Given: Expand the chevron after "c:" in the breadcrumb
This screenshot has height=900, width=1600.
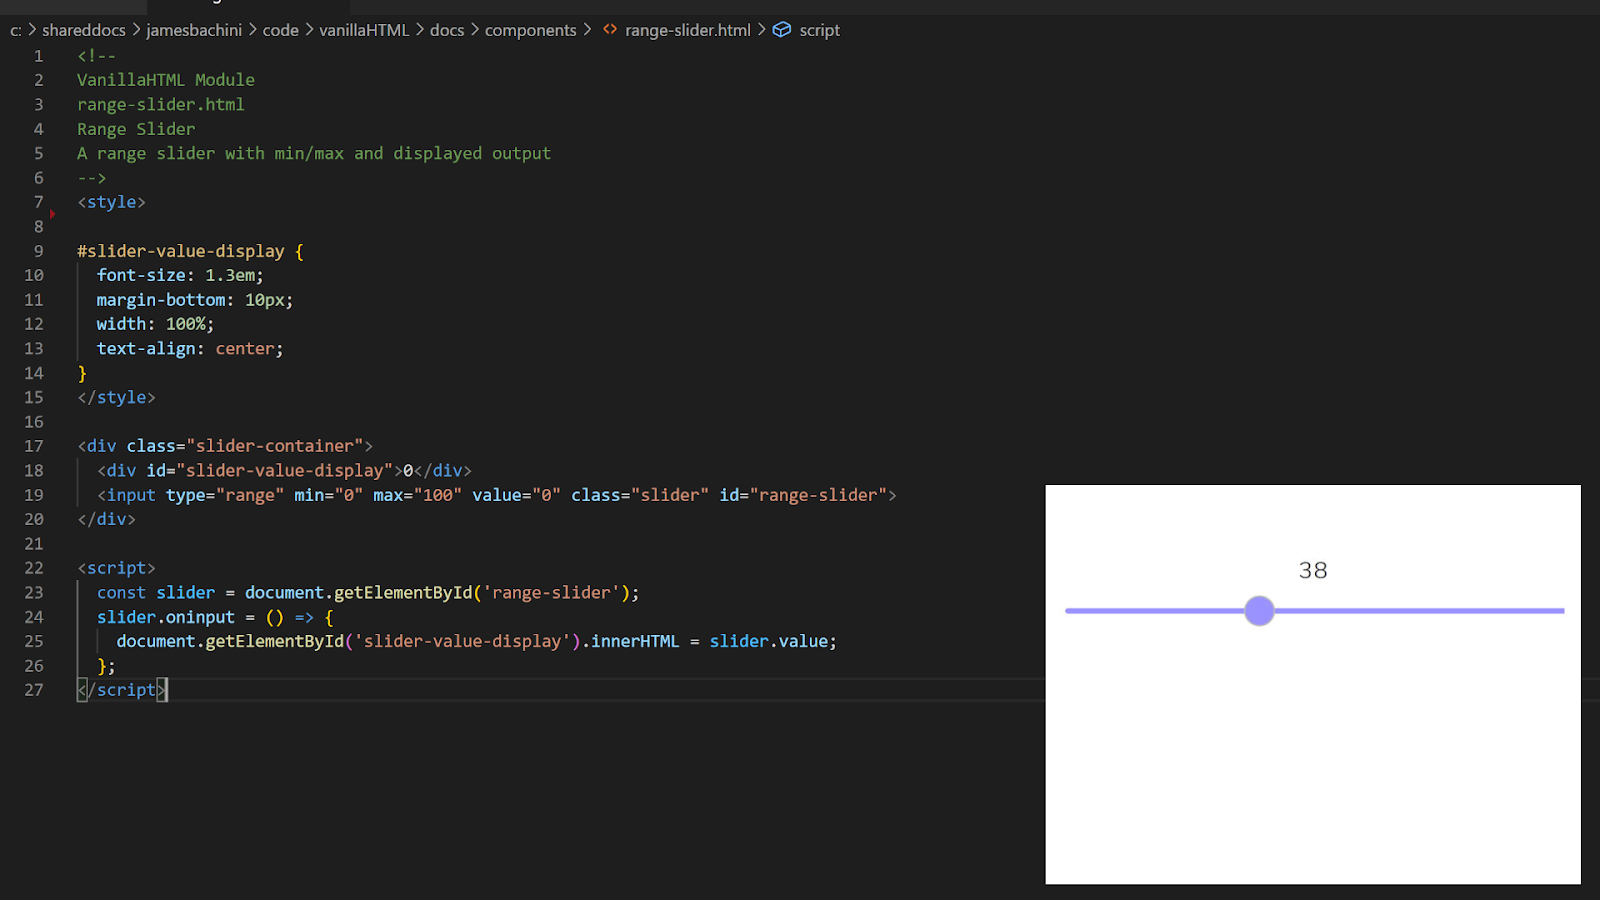Looking at the screenshot, I should tap(32, 30).
